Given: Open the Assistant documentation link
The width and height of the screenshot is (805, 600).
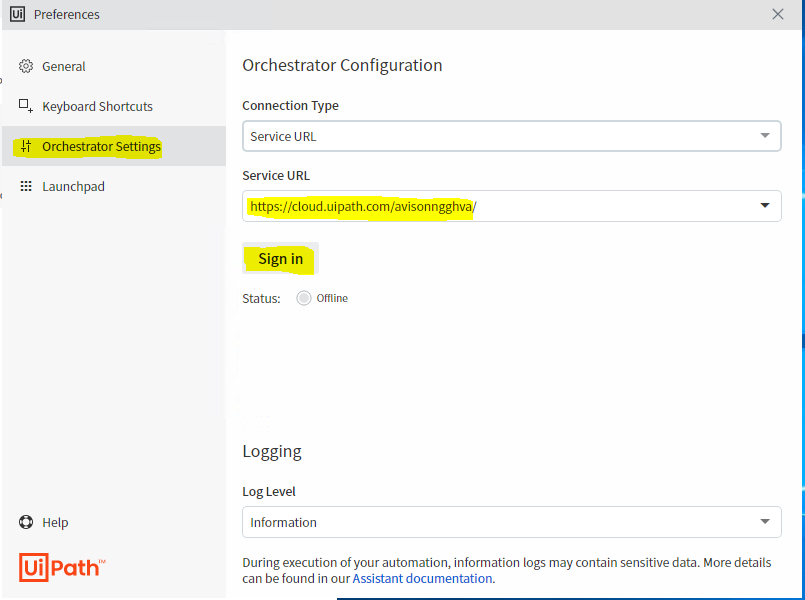Looking at the screenshot, I should click(422, 578).
